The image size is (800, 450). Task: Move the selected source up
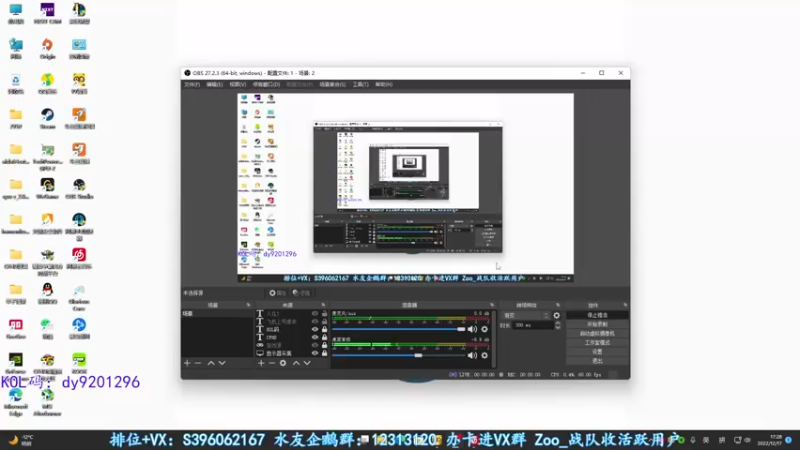pos(296,363)
